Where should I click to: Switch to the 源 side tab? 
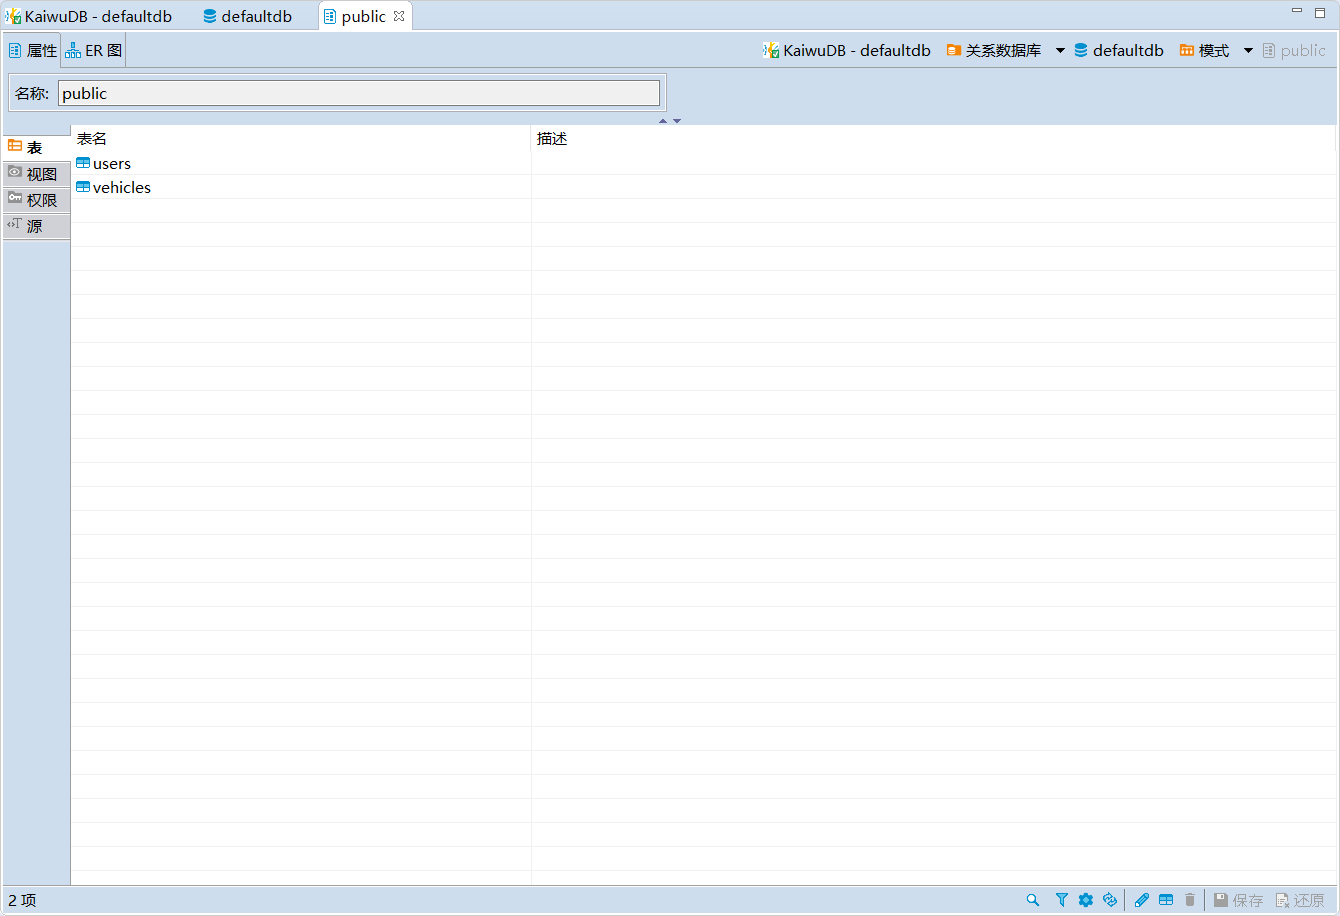click(36, 226)
